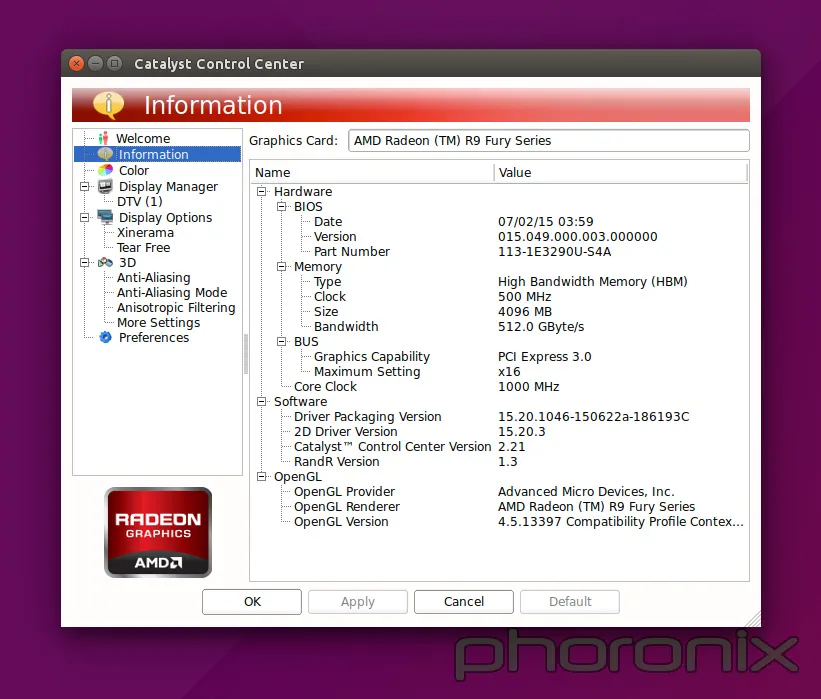Screen dimensions: 821x699
Task: Collapse the Display Options tree node
Action: tap(84, 217)
